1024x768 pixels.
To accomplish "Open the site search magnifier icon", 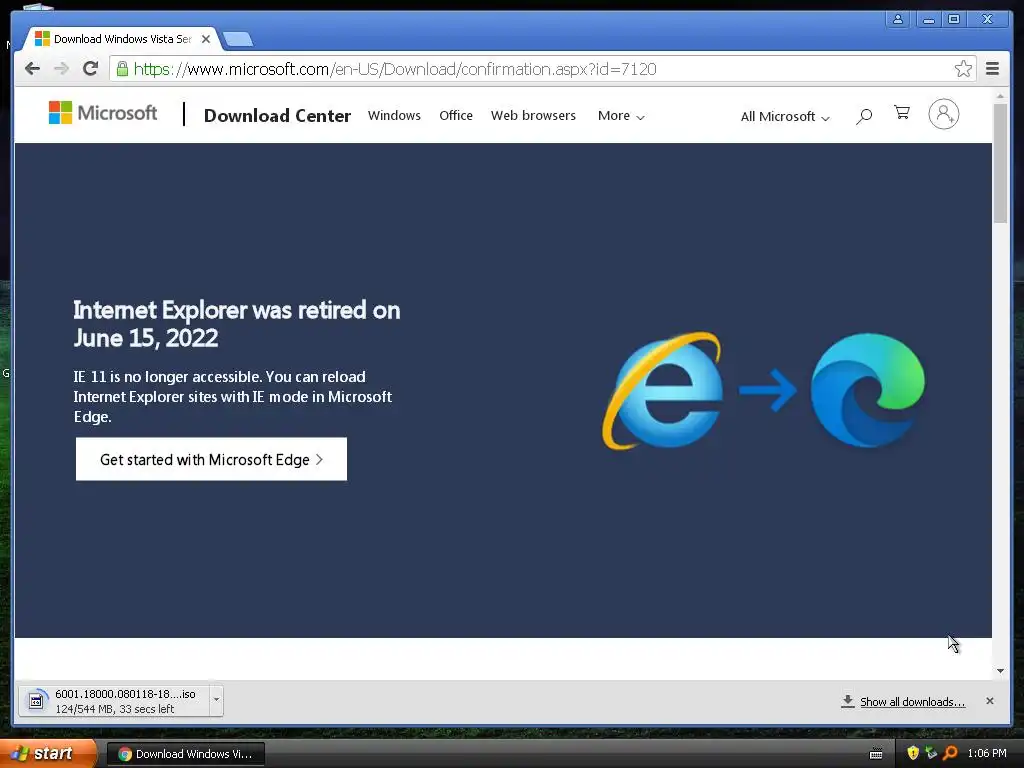I will pyautogui.click(x=863, y=116).
